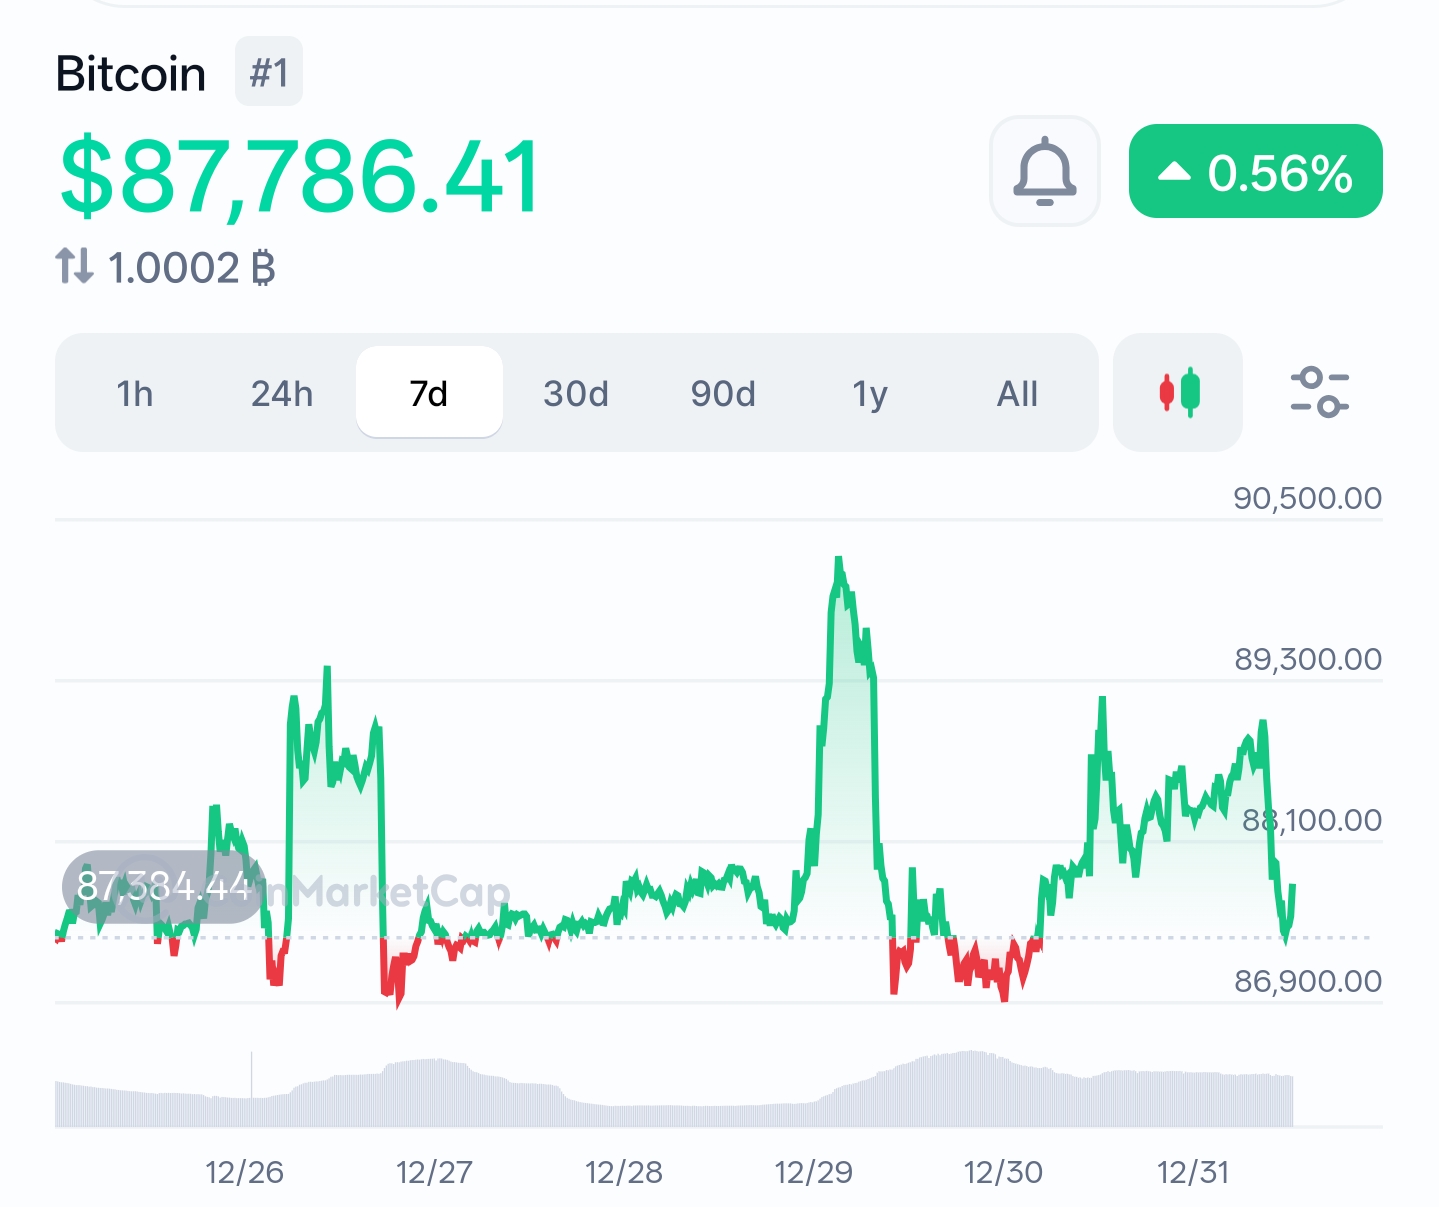Show the 1y price chart
The width and height of the screenshot is (1439, 1207).
point(870,394)
